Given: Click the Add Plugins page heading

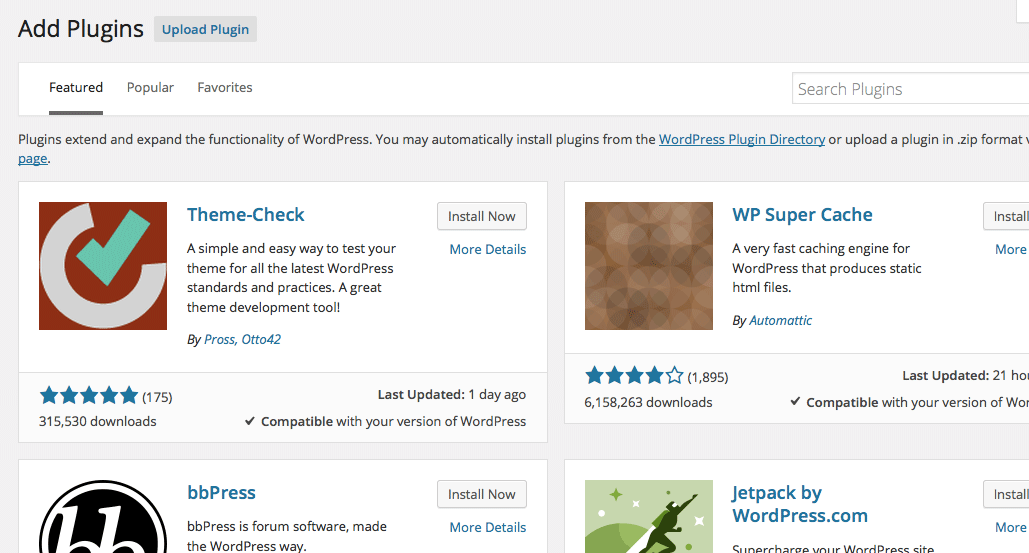Looking at the screenshot, I should 81,29.
